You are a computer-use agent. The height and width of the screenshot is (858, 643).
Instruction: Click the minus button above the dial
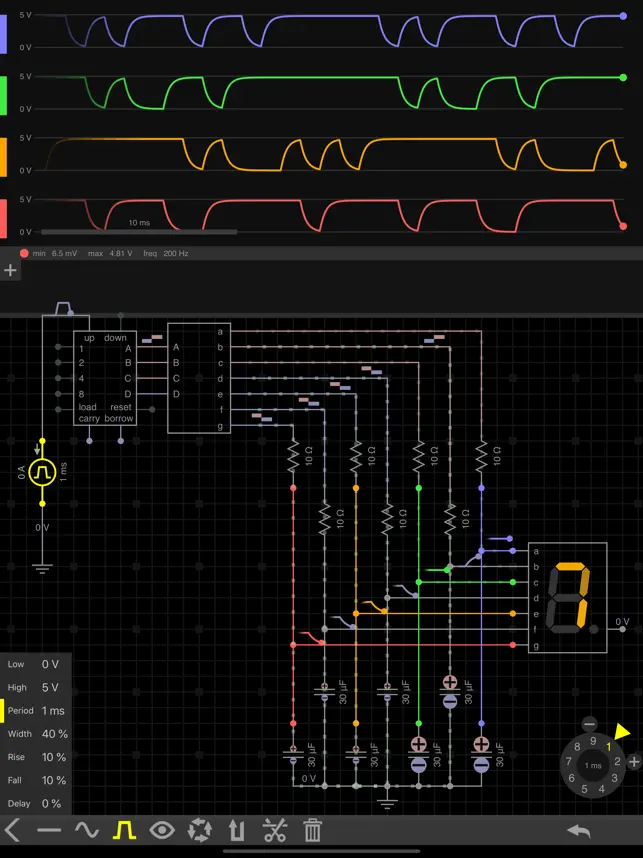tap(589, 724)
